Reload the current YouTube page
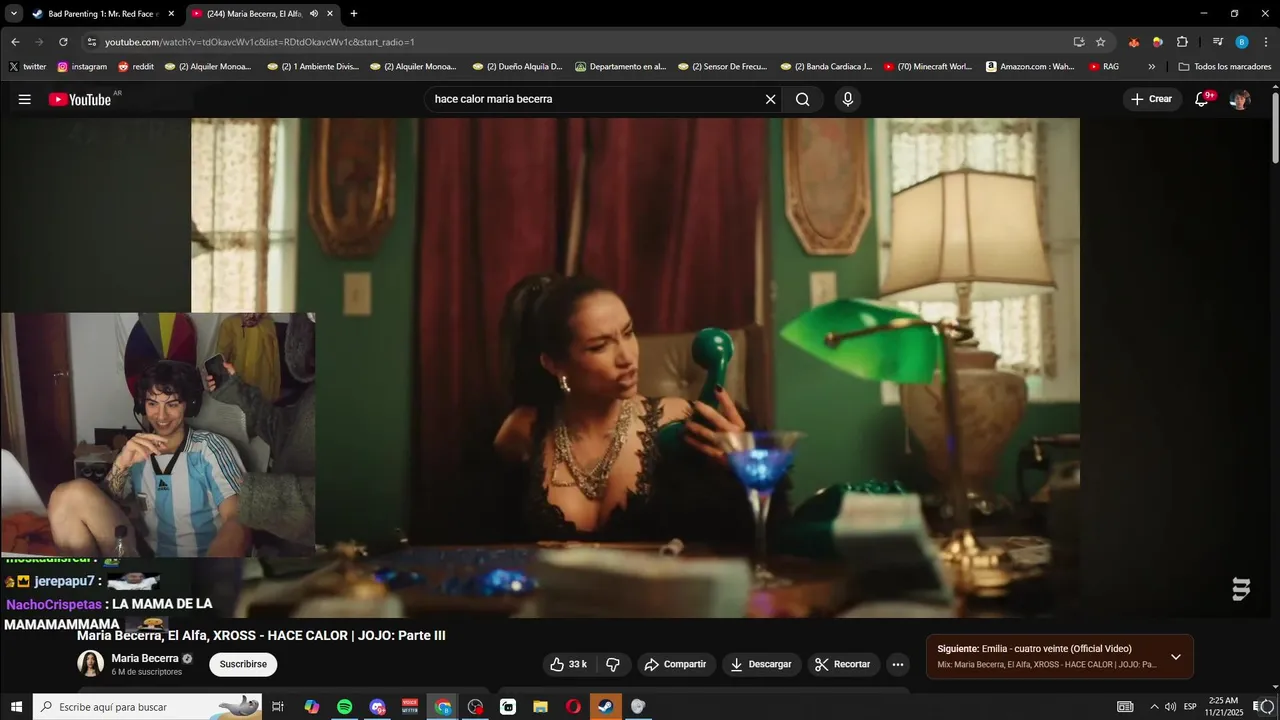This screenshot has width=1280, height=720. (x=63, y=42)
